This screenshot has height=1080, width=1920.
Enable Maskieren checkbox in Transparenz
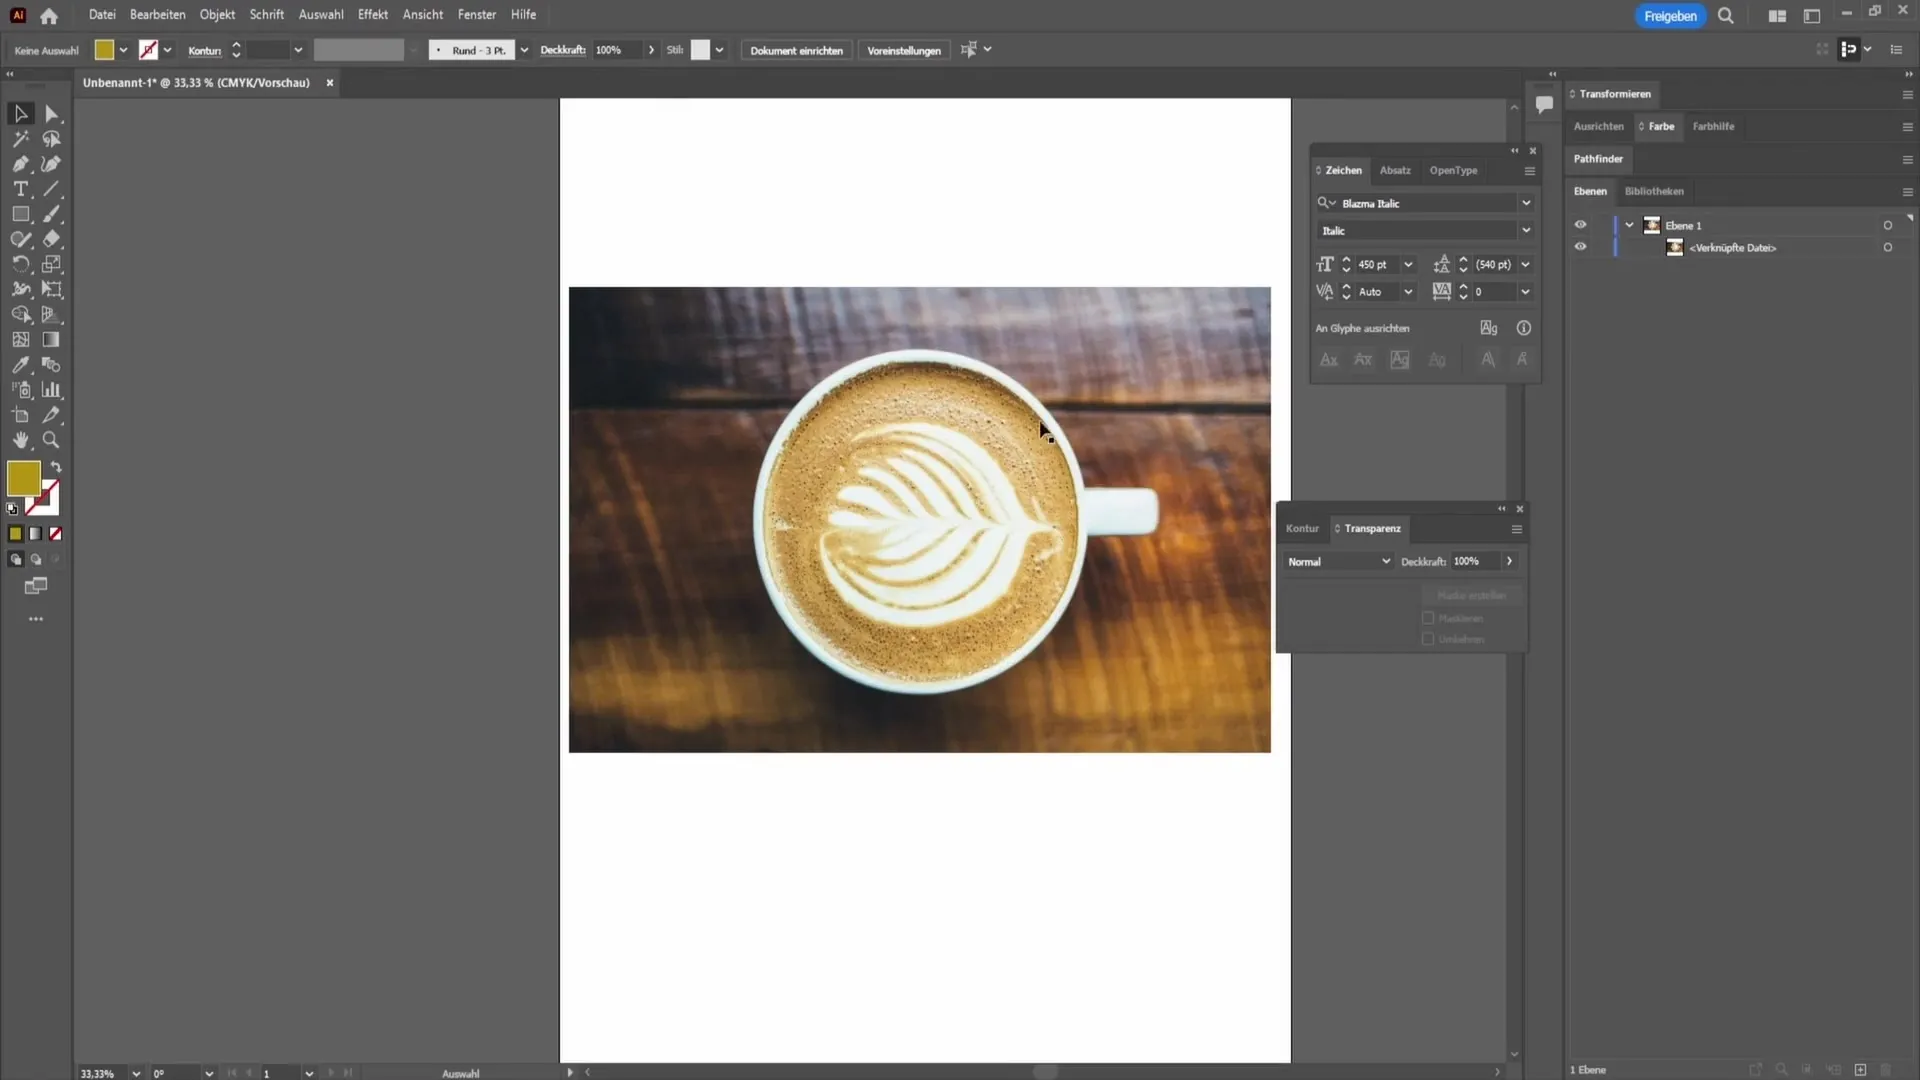[1428, 618]
